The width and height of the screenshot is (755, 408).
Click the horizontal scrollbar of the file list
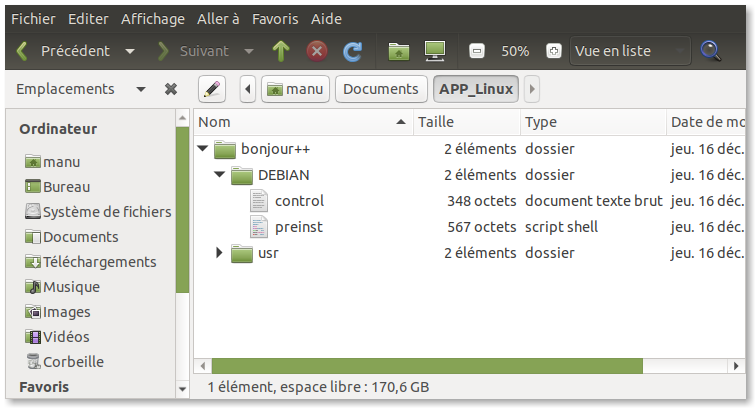[427, 366]
